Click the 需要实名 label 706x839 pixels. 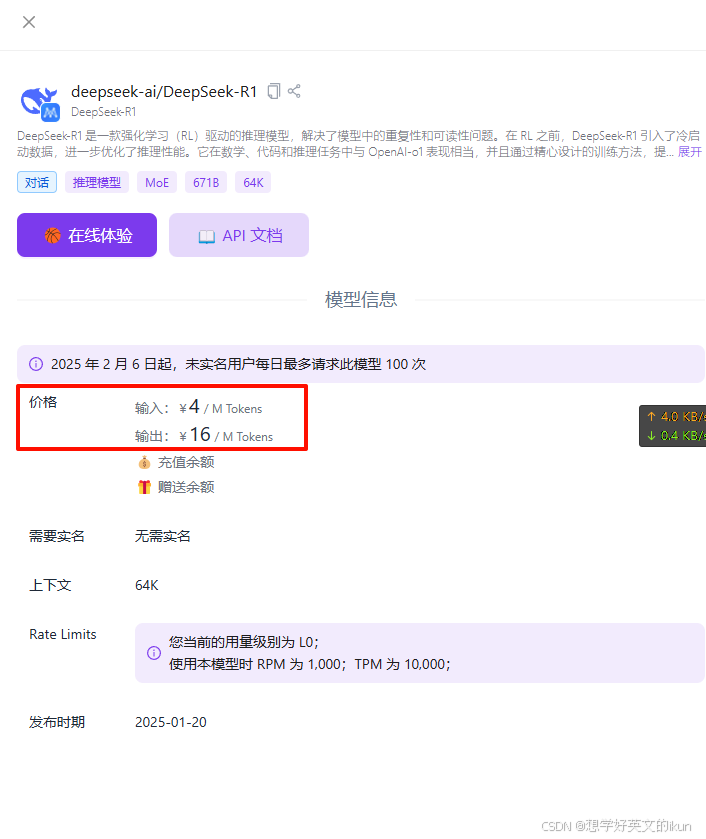point(57,536)
